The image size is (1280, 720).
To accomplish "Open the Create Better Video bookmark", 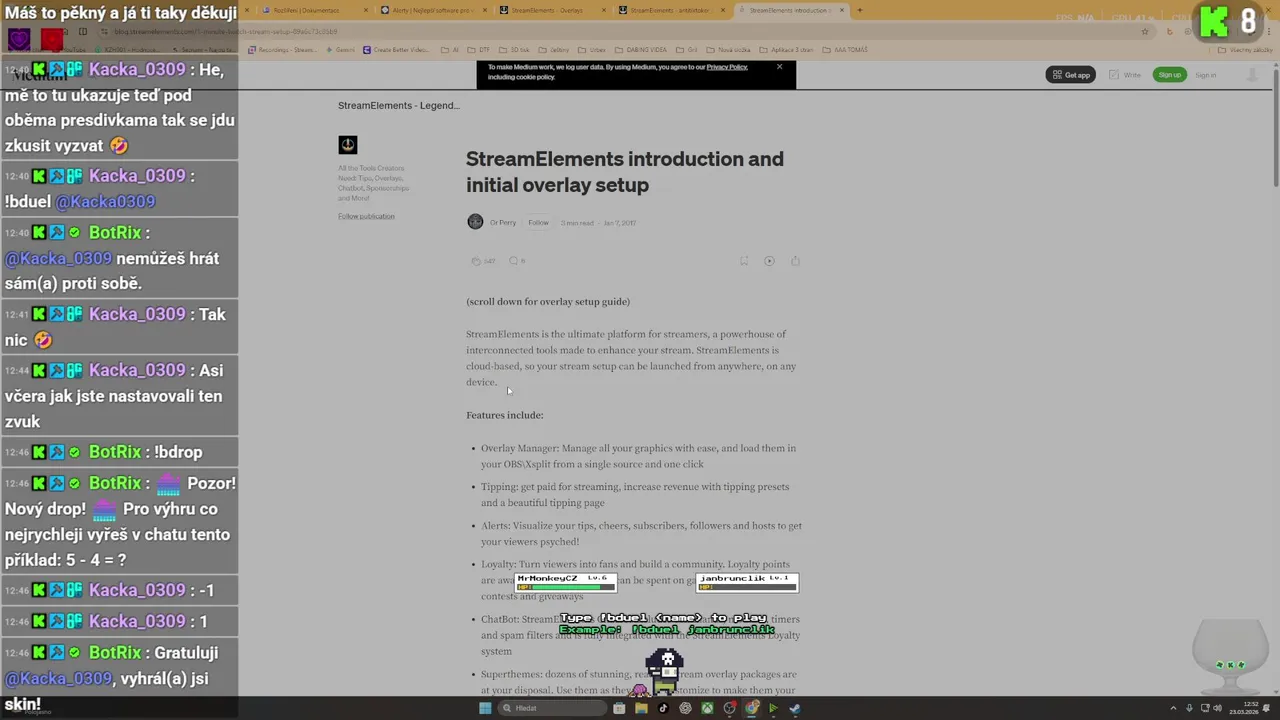I will pyautogui.click(x=396, y=49).
